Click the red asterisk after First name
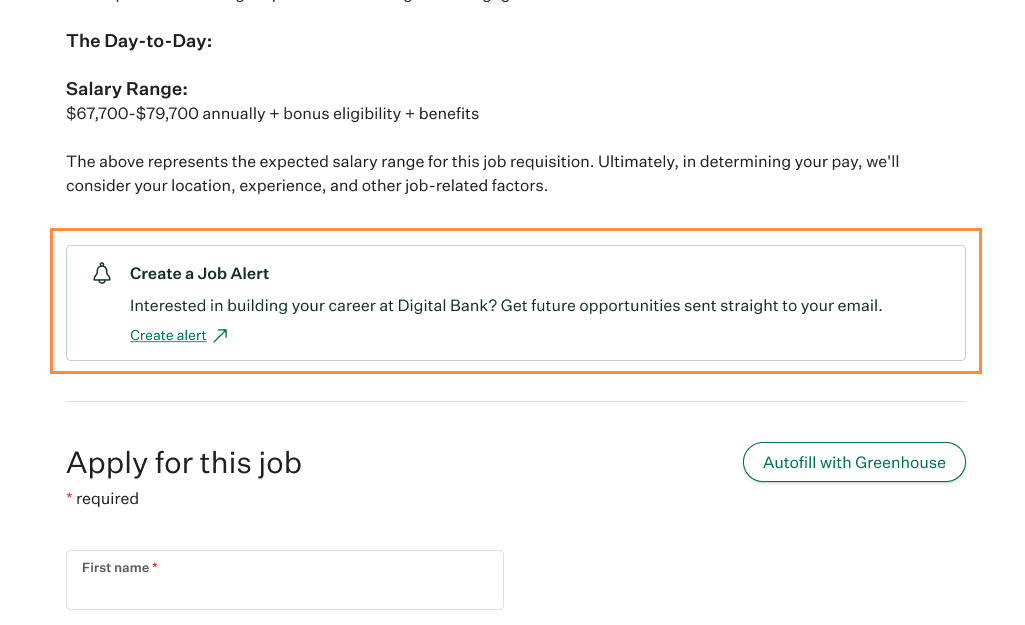The image size is (1025, 625). click(x=155, y=566)
